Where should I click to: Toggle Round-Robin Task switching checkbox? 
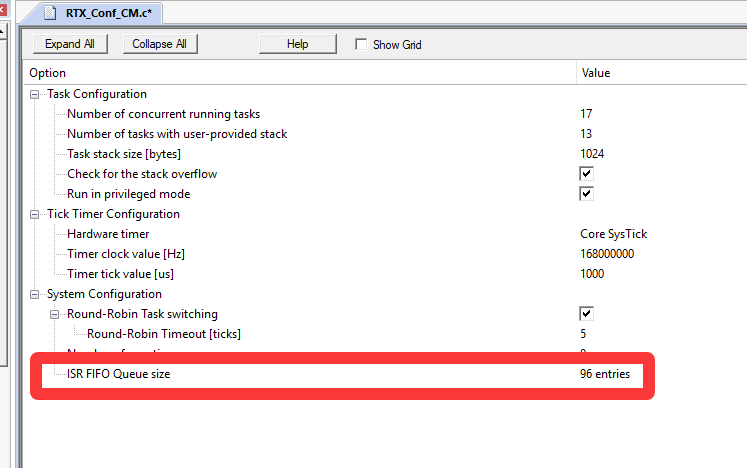click(x=586, y=314)
